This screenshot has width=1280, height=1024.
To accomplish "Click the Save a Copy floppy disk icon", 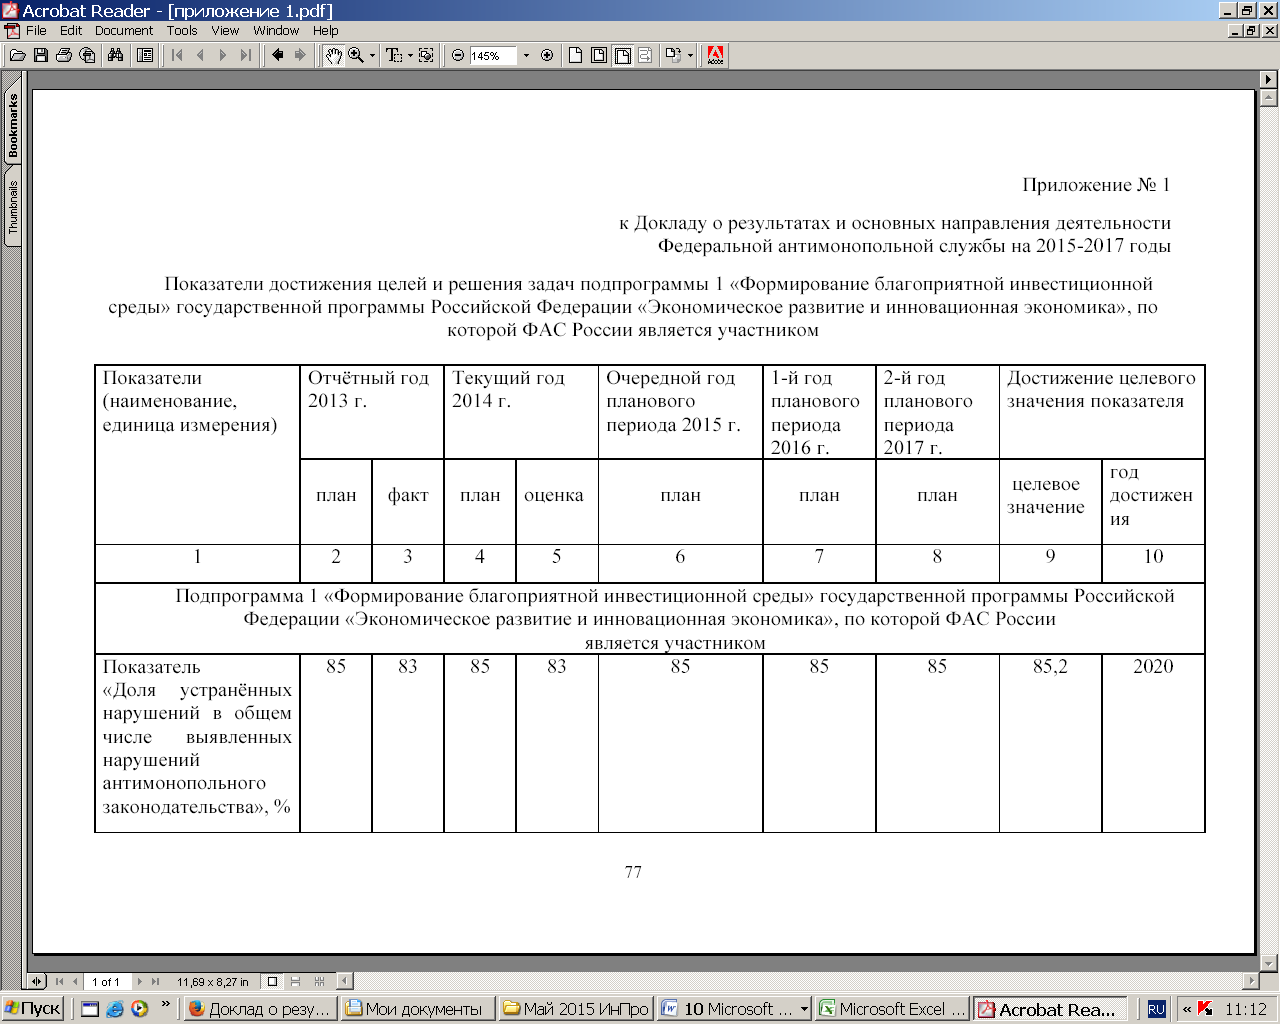I will coord(41,56).
